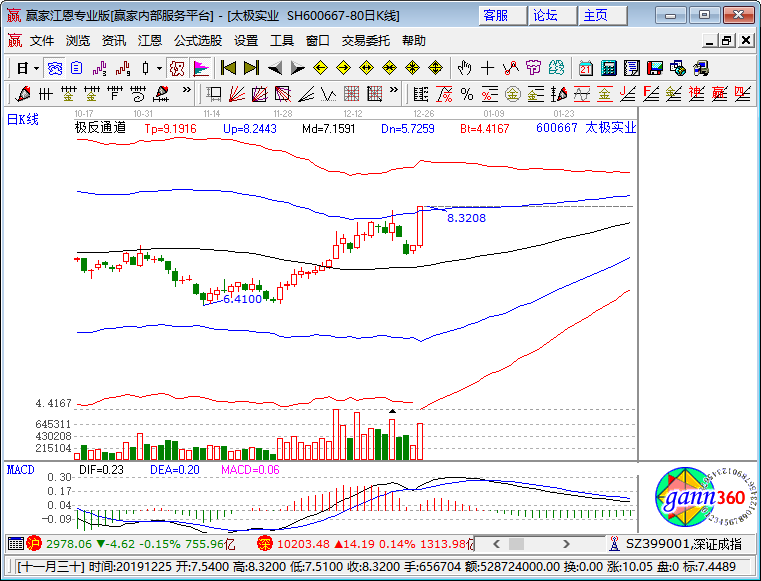The image size is (761, 581).
Task: Click the black percent sign icon
Action: 467,94
